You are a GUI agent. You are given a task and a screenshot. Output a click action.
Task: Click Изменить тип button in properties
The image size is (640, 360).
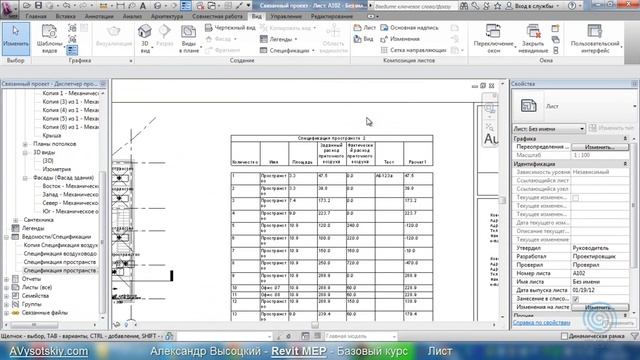click(611, 128)
